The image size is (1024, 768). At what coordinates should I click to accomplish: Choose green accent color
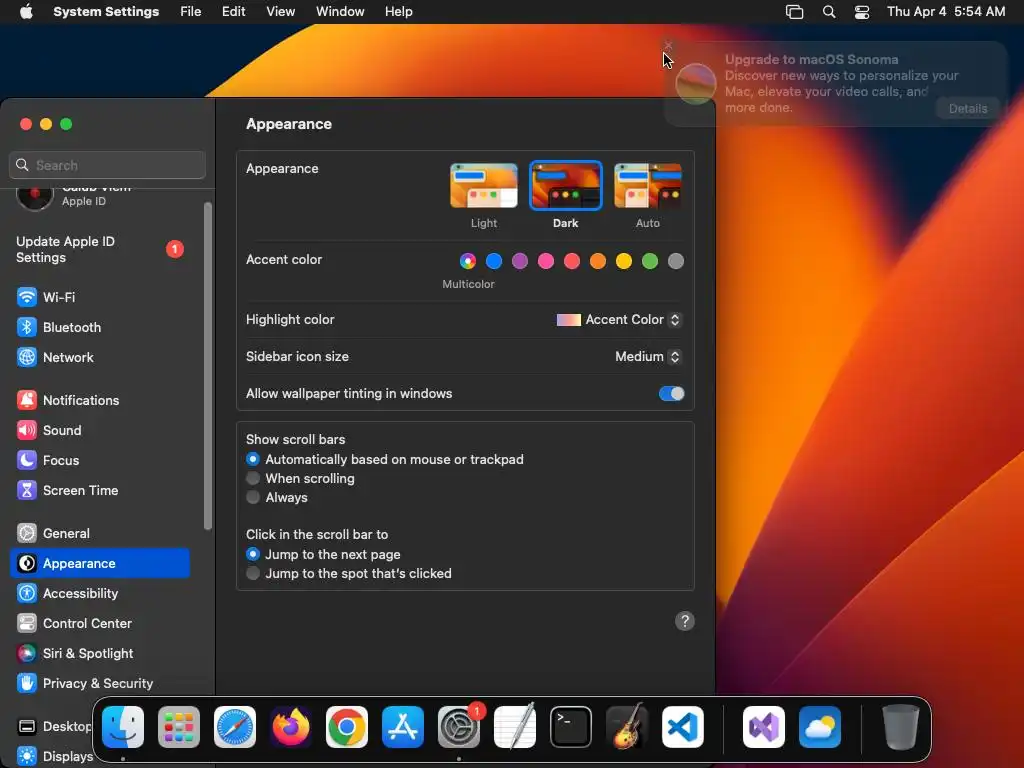[650, 261]
